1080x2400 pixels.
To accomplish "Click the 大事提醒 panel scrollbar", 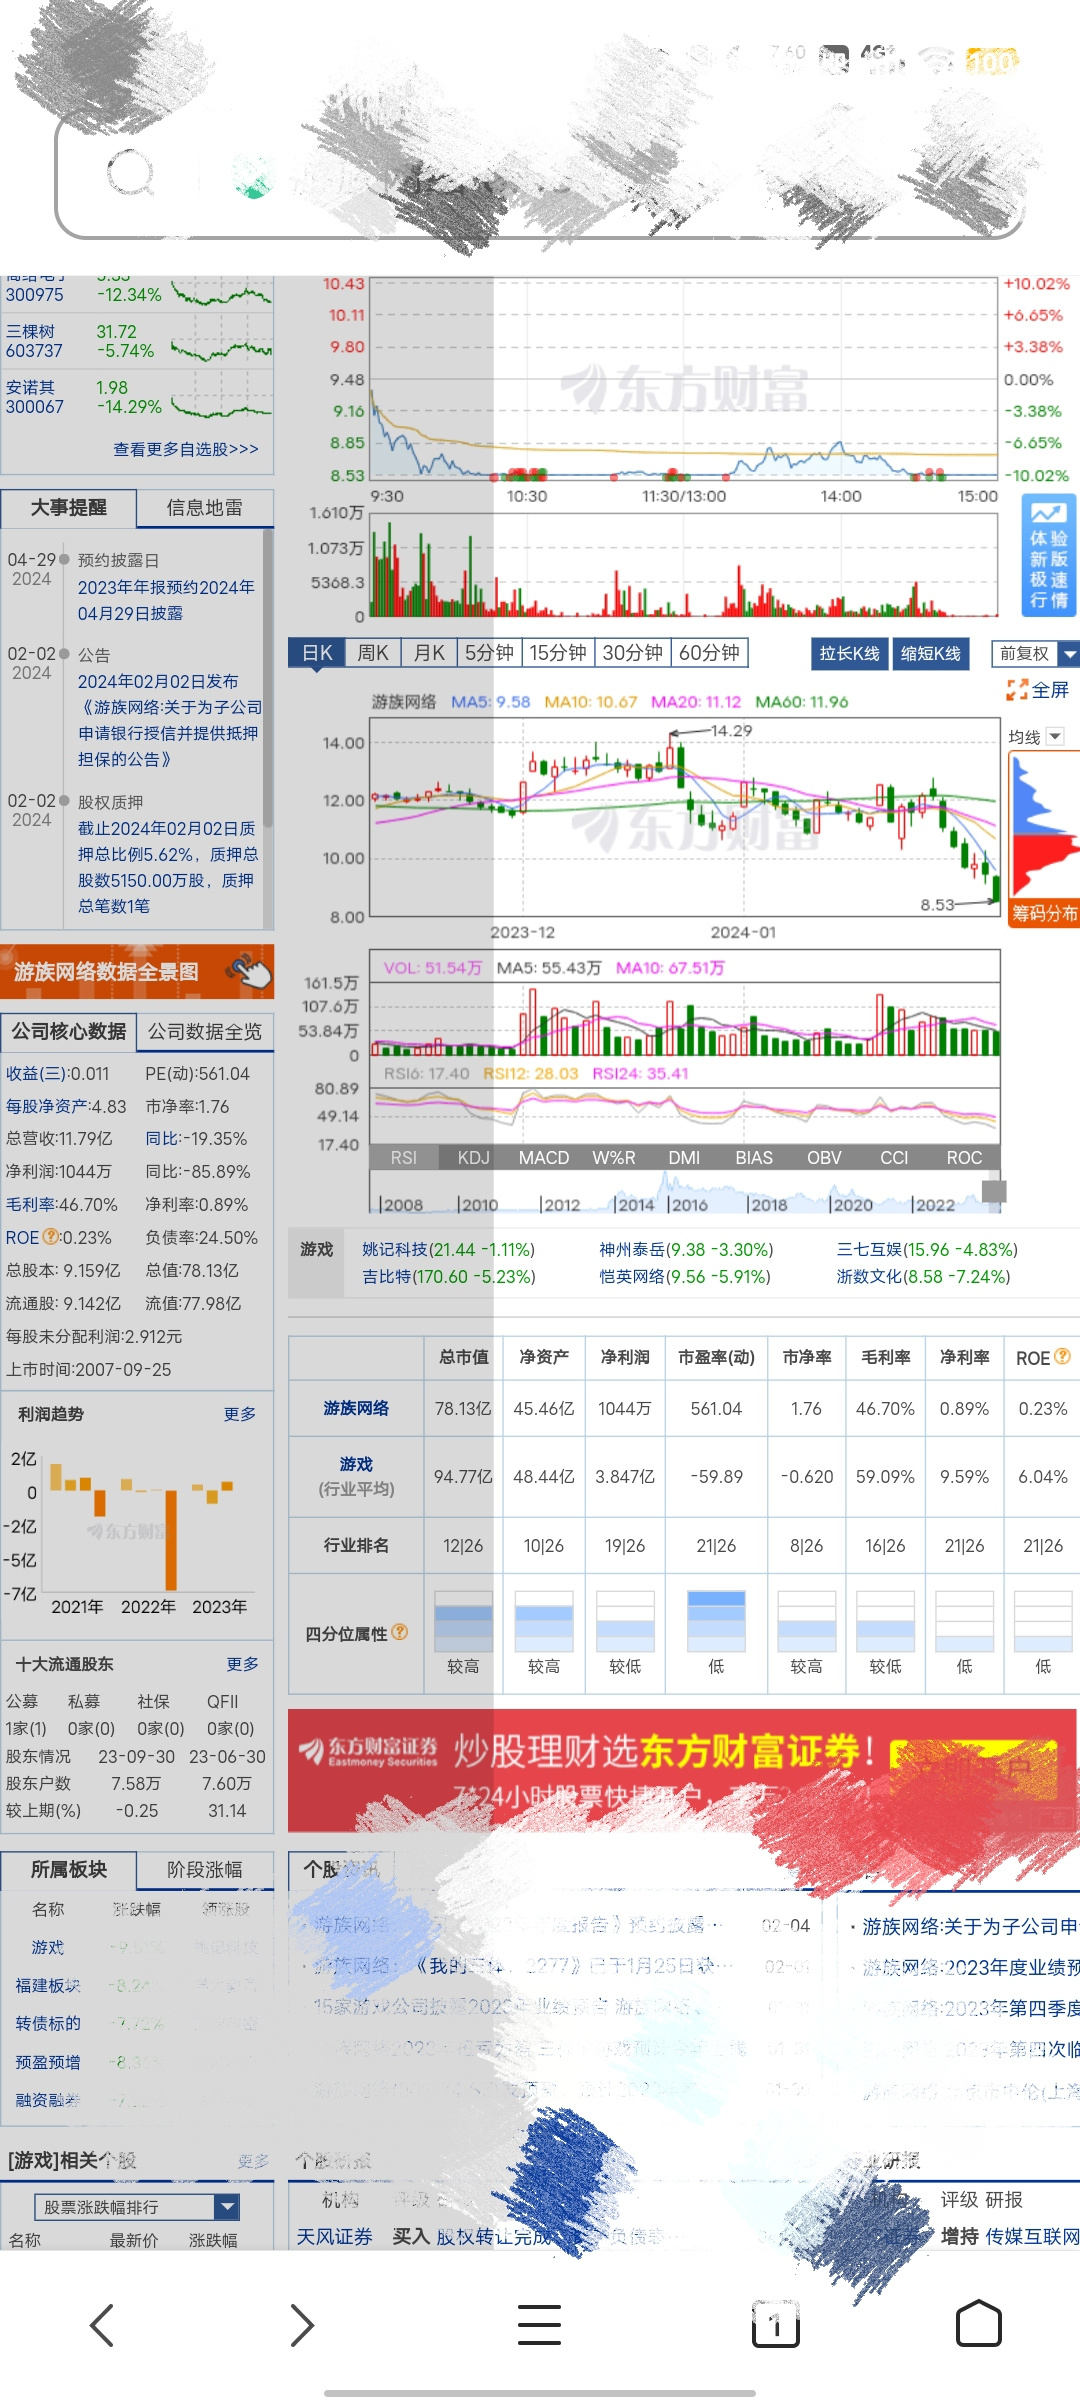I will pyautogui.click(x=268, y=680).
